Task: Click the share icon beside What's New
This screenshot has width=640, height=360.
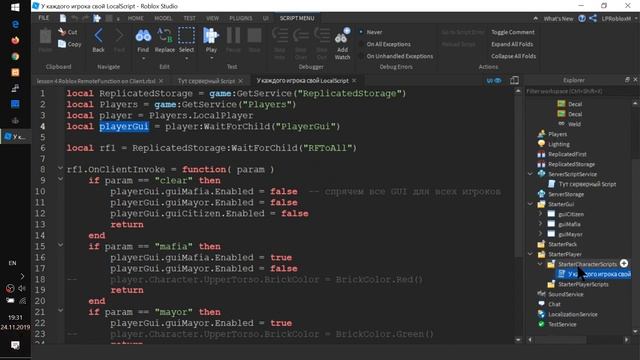Action: coord(593,18)
